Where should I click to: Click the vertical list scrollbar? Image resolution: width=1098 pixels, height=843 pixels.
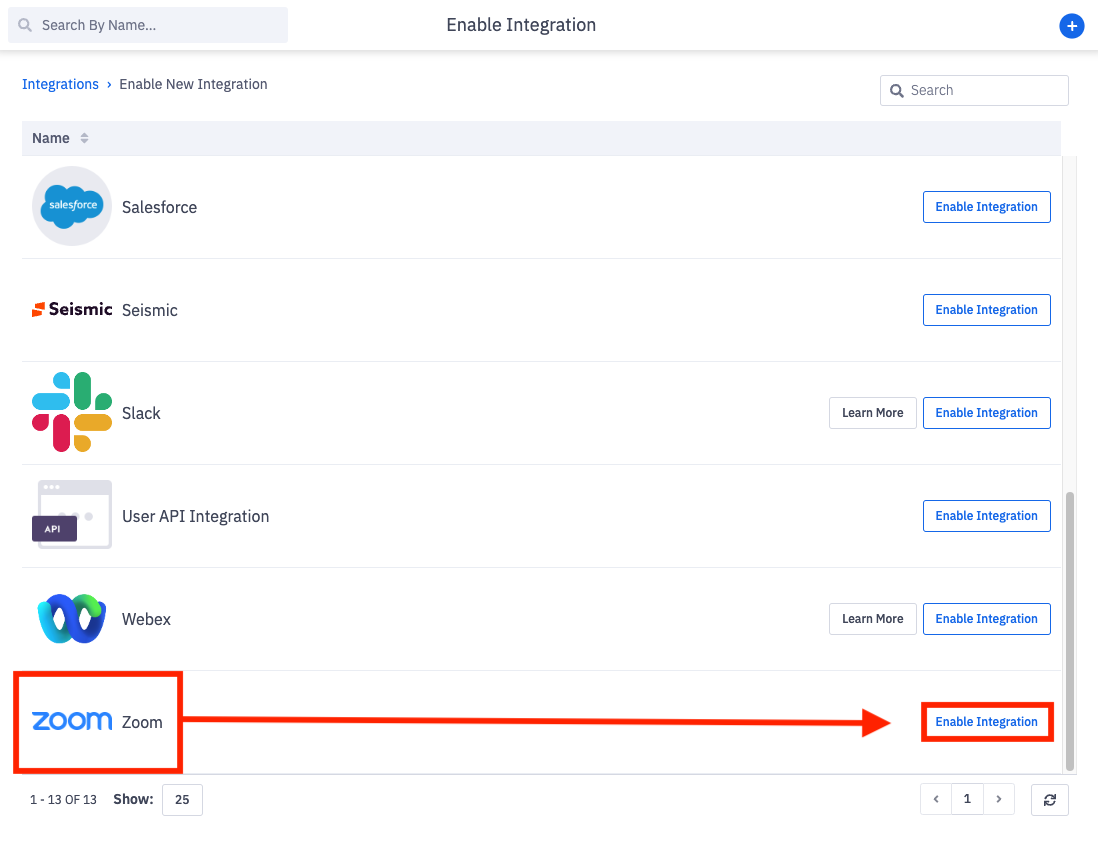[1070, 630]
